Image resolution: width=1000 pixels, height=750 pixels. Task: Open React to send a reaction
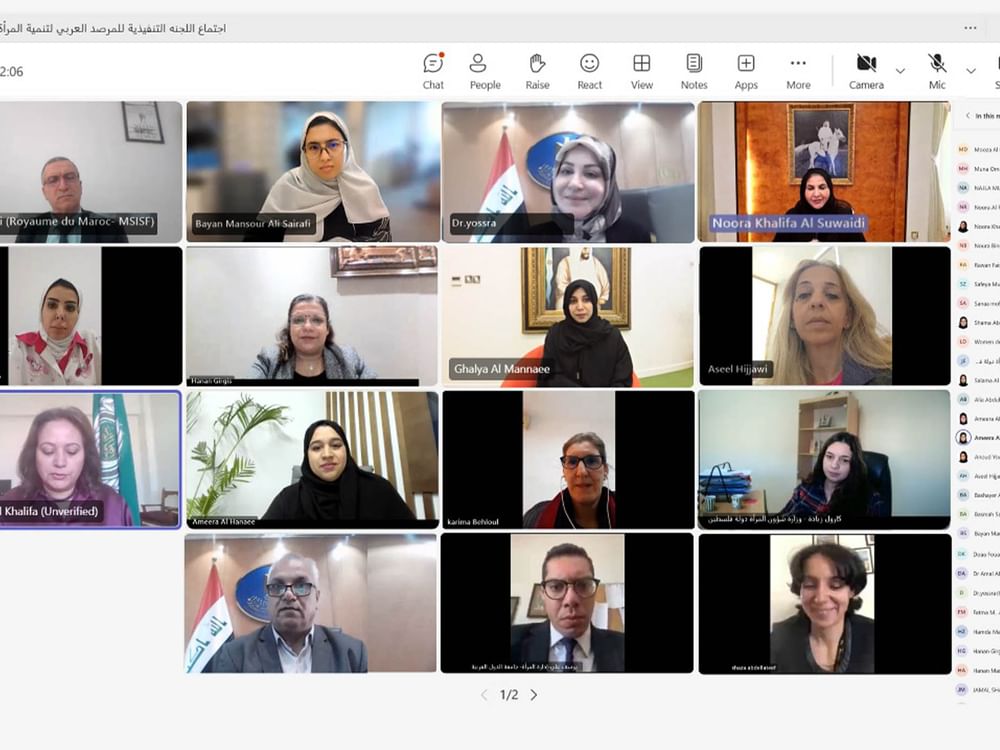[x=589, y=70]
